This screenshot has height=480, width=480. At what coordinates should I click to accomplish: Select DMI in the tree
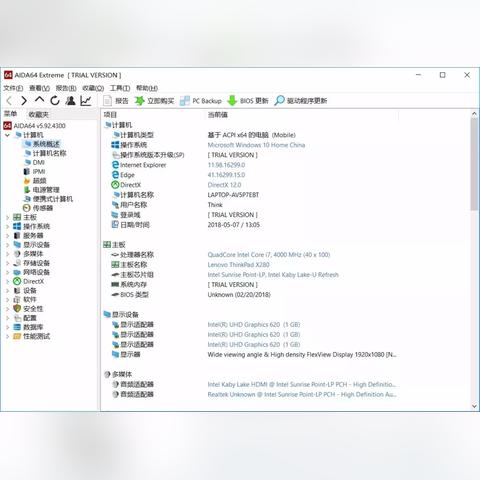click(38, 162)
